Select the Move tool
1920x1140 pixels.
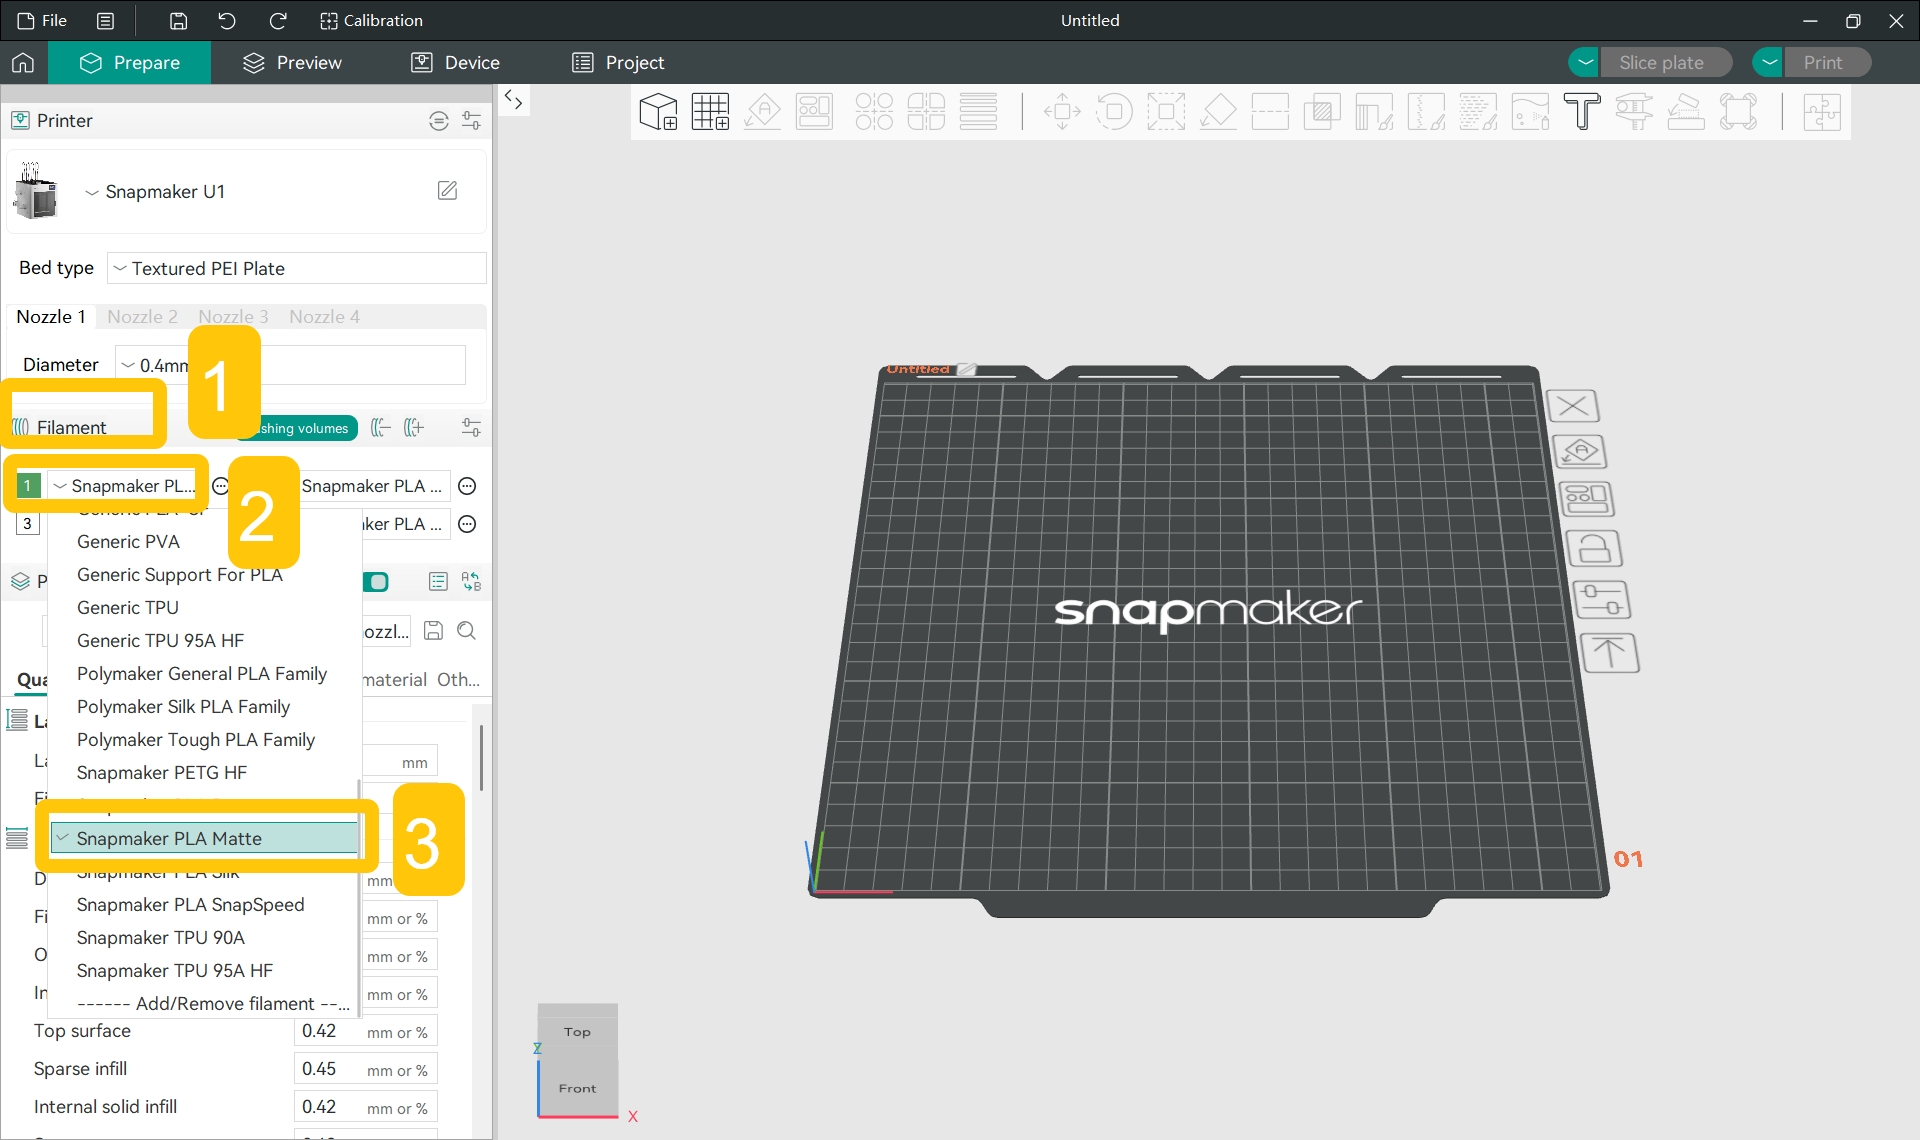coord(1062,112)
